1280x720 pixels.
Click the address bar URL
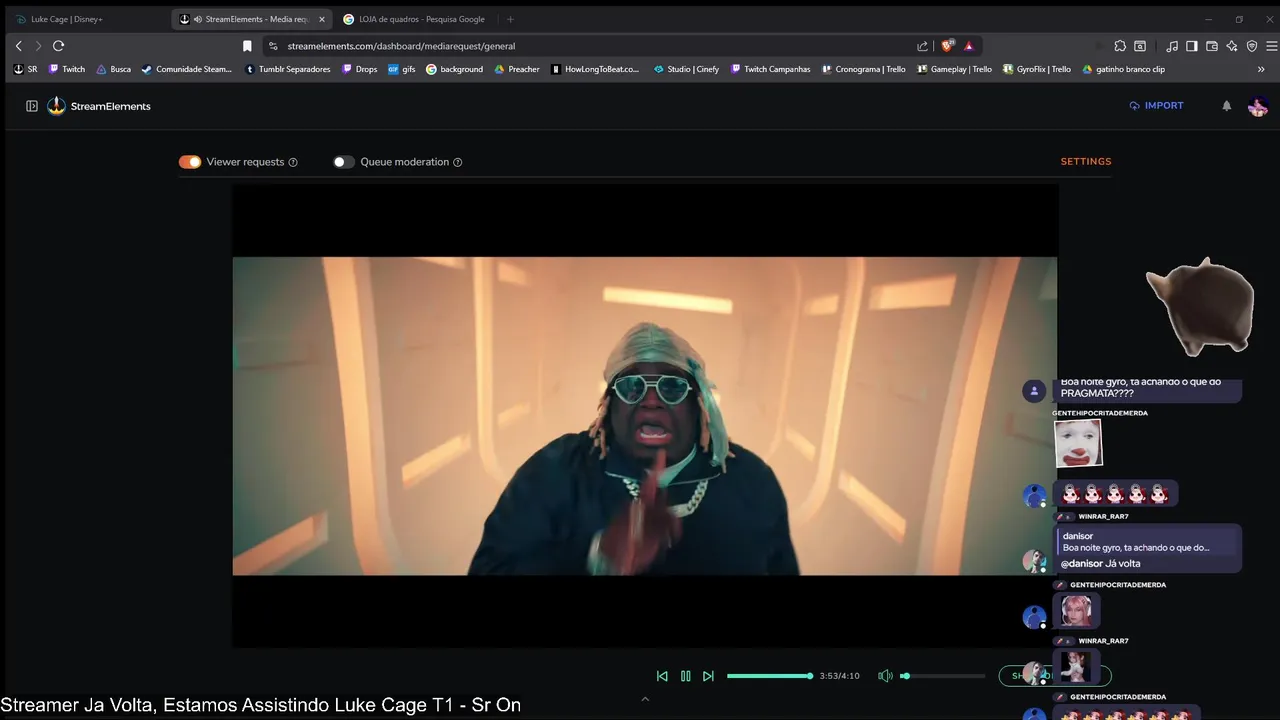point(401,46)
